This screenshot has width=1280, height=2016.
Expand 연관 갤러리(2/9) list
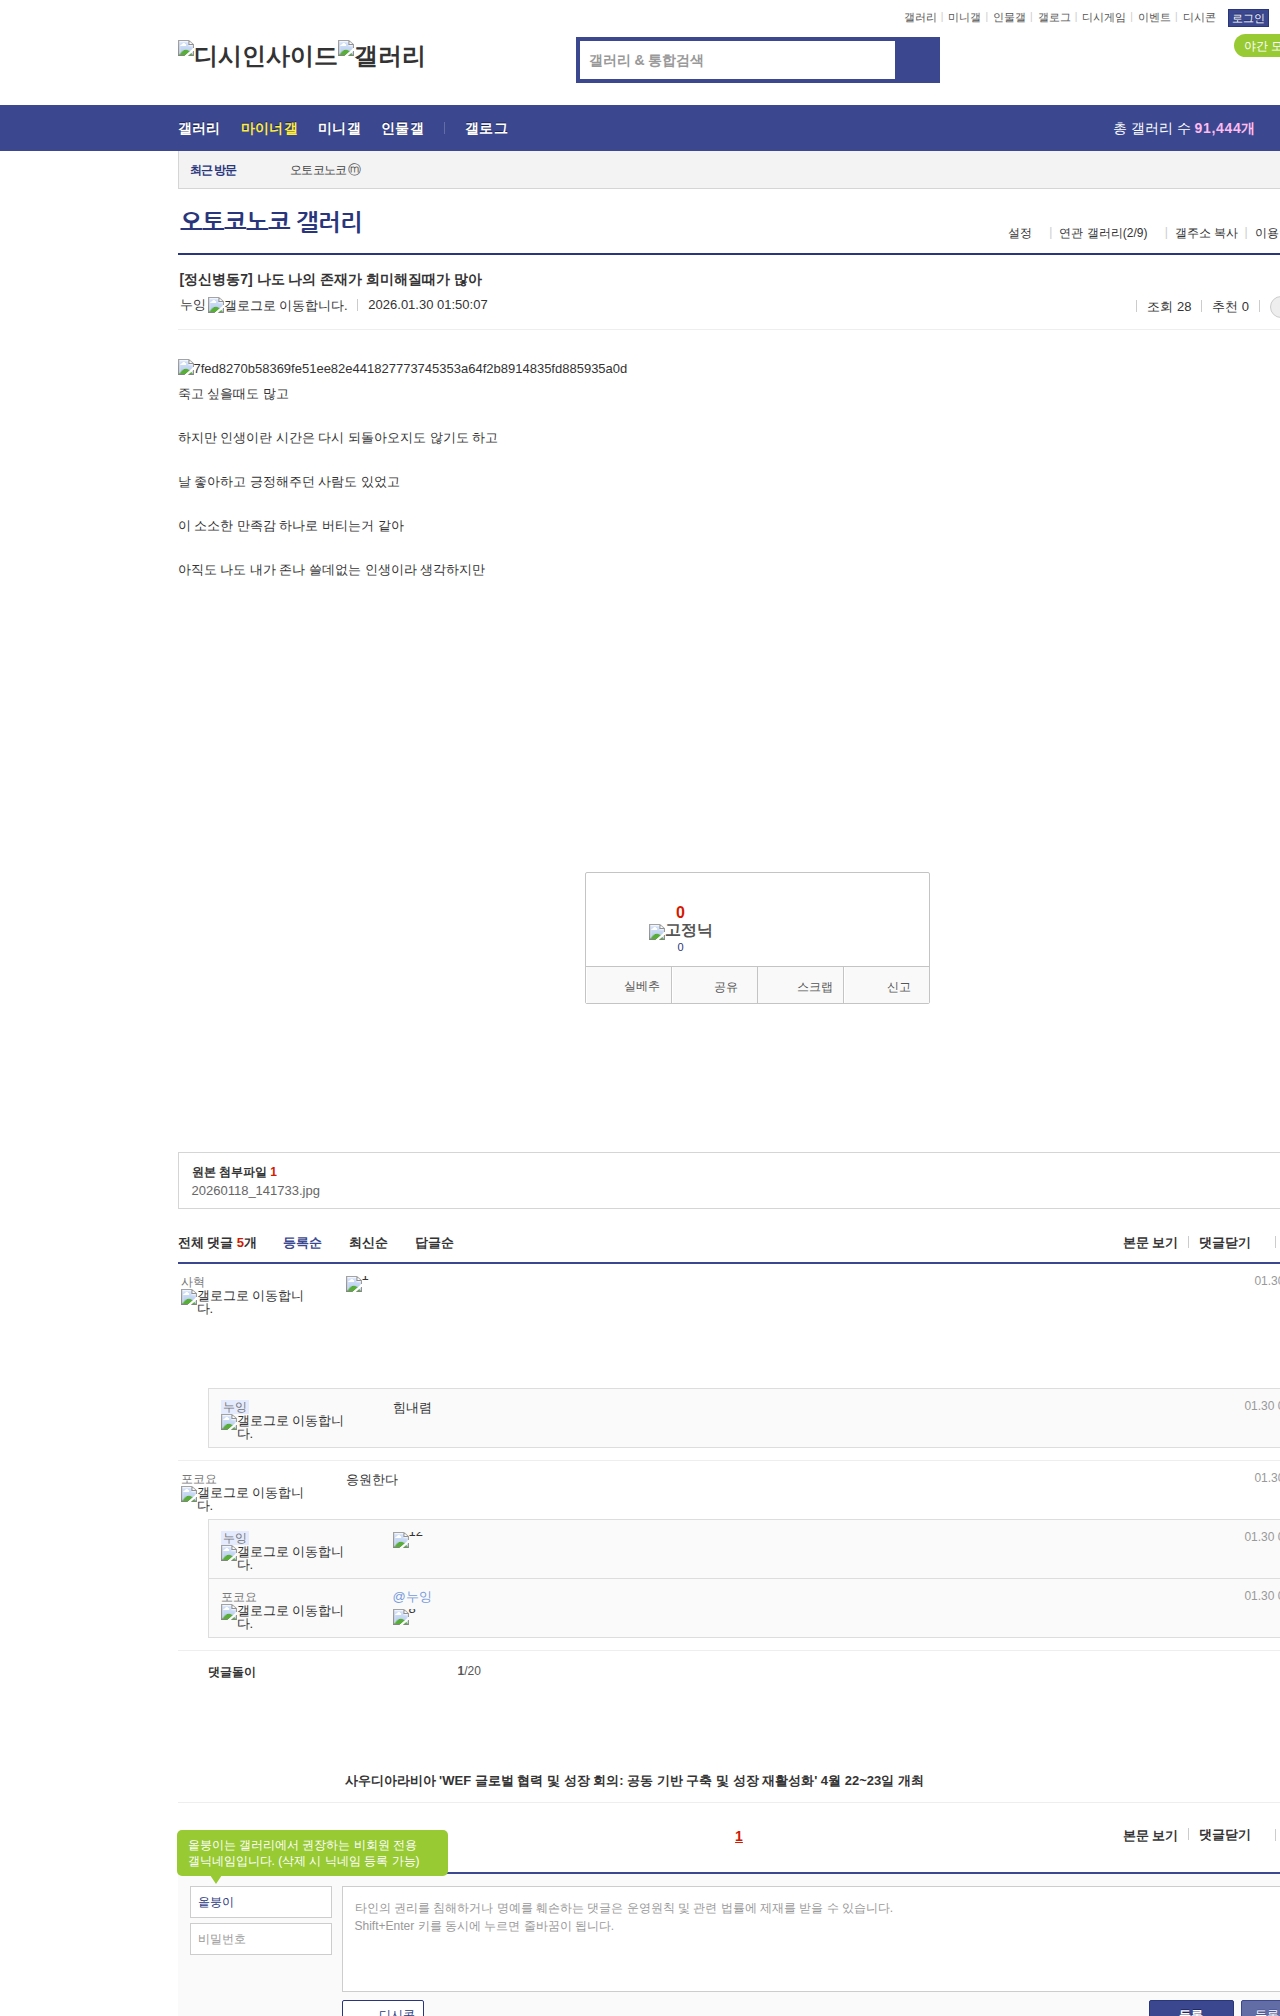tap(1103, 233)
